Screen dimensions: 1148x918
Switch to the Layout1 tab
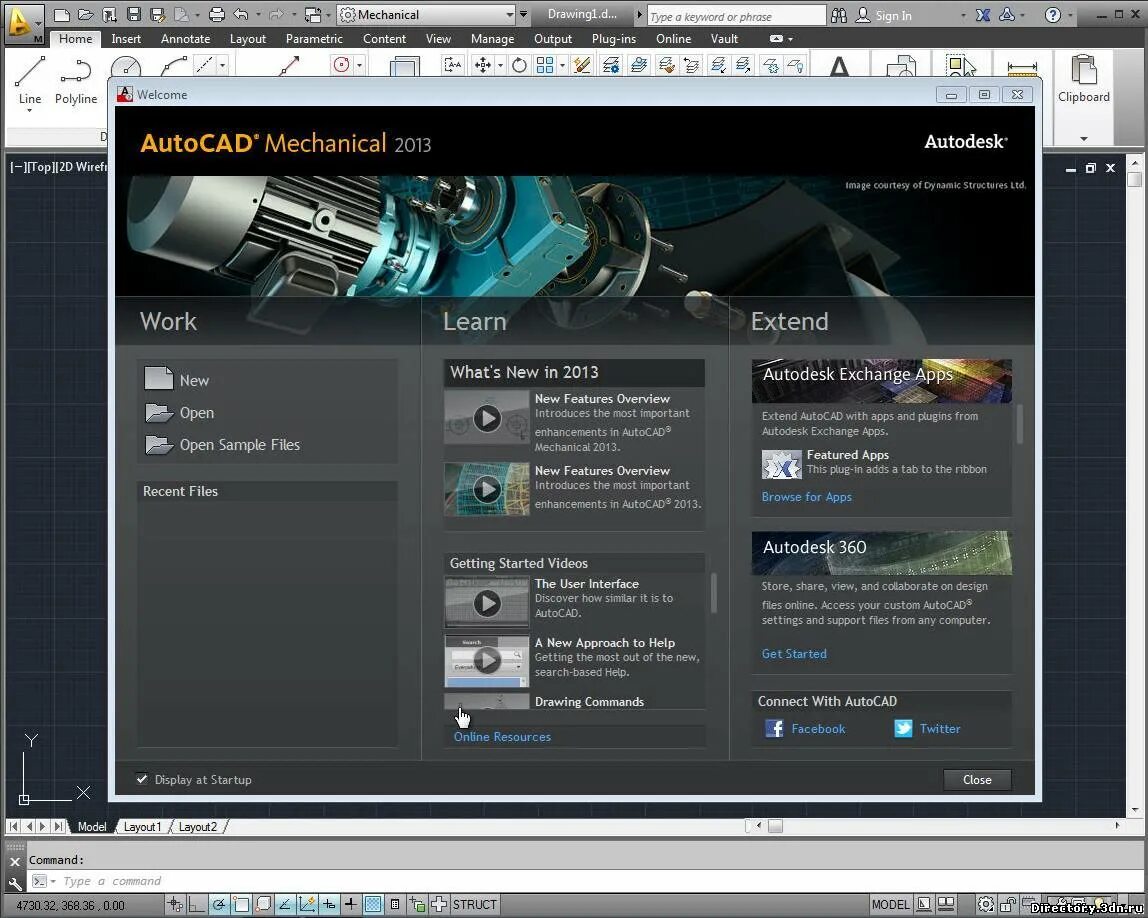142,826
